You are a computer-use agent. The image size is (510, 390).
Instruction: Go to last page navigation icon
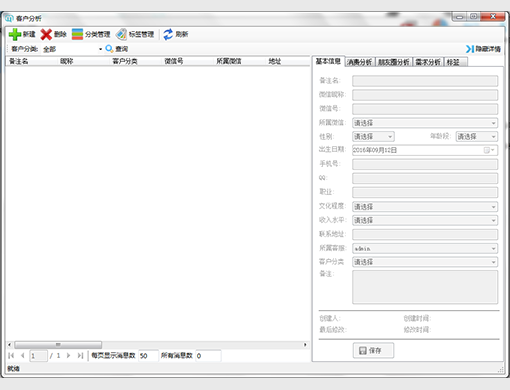coord(80,356)
